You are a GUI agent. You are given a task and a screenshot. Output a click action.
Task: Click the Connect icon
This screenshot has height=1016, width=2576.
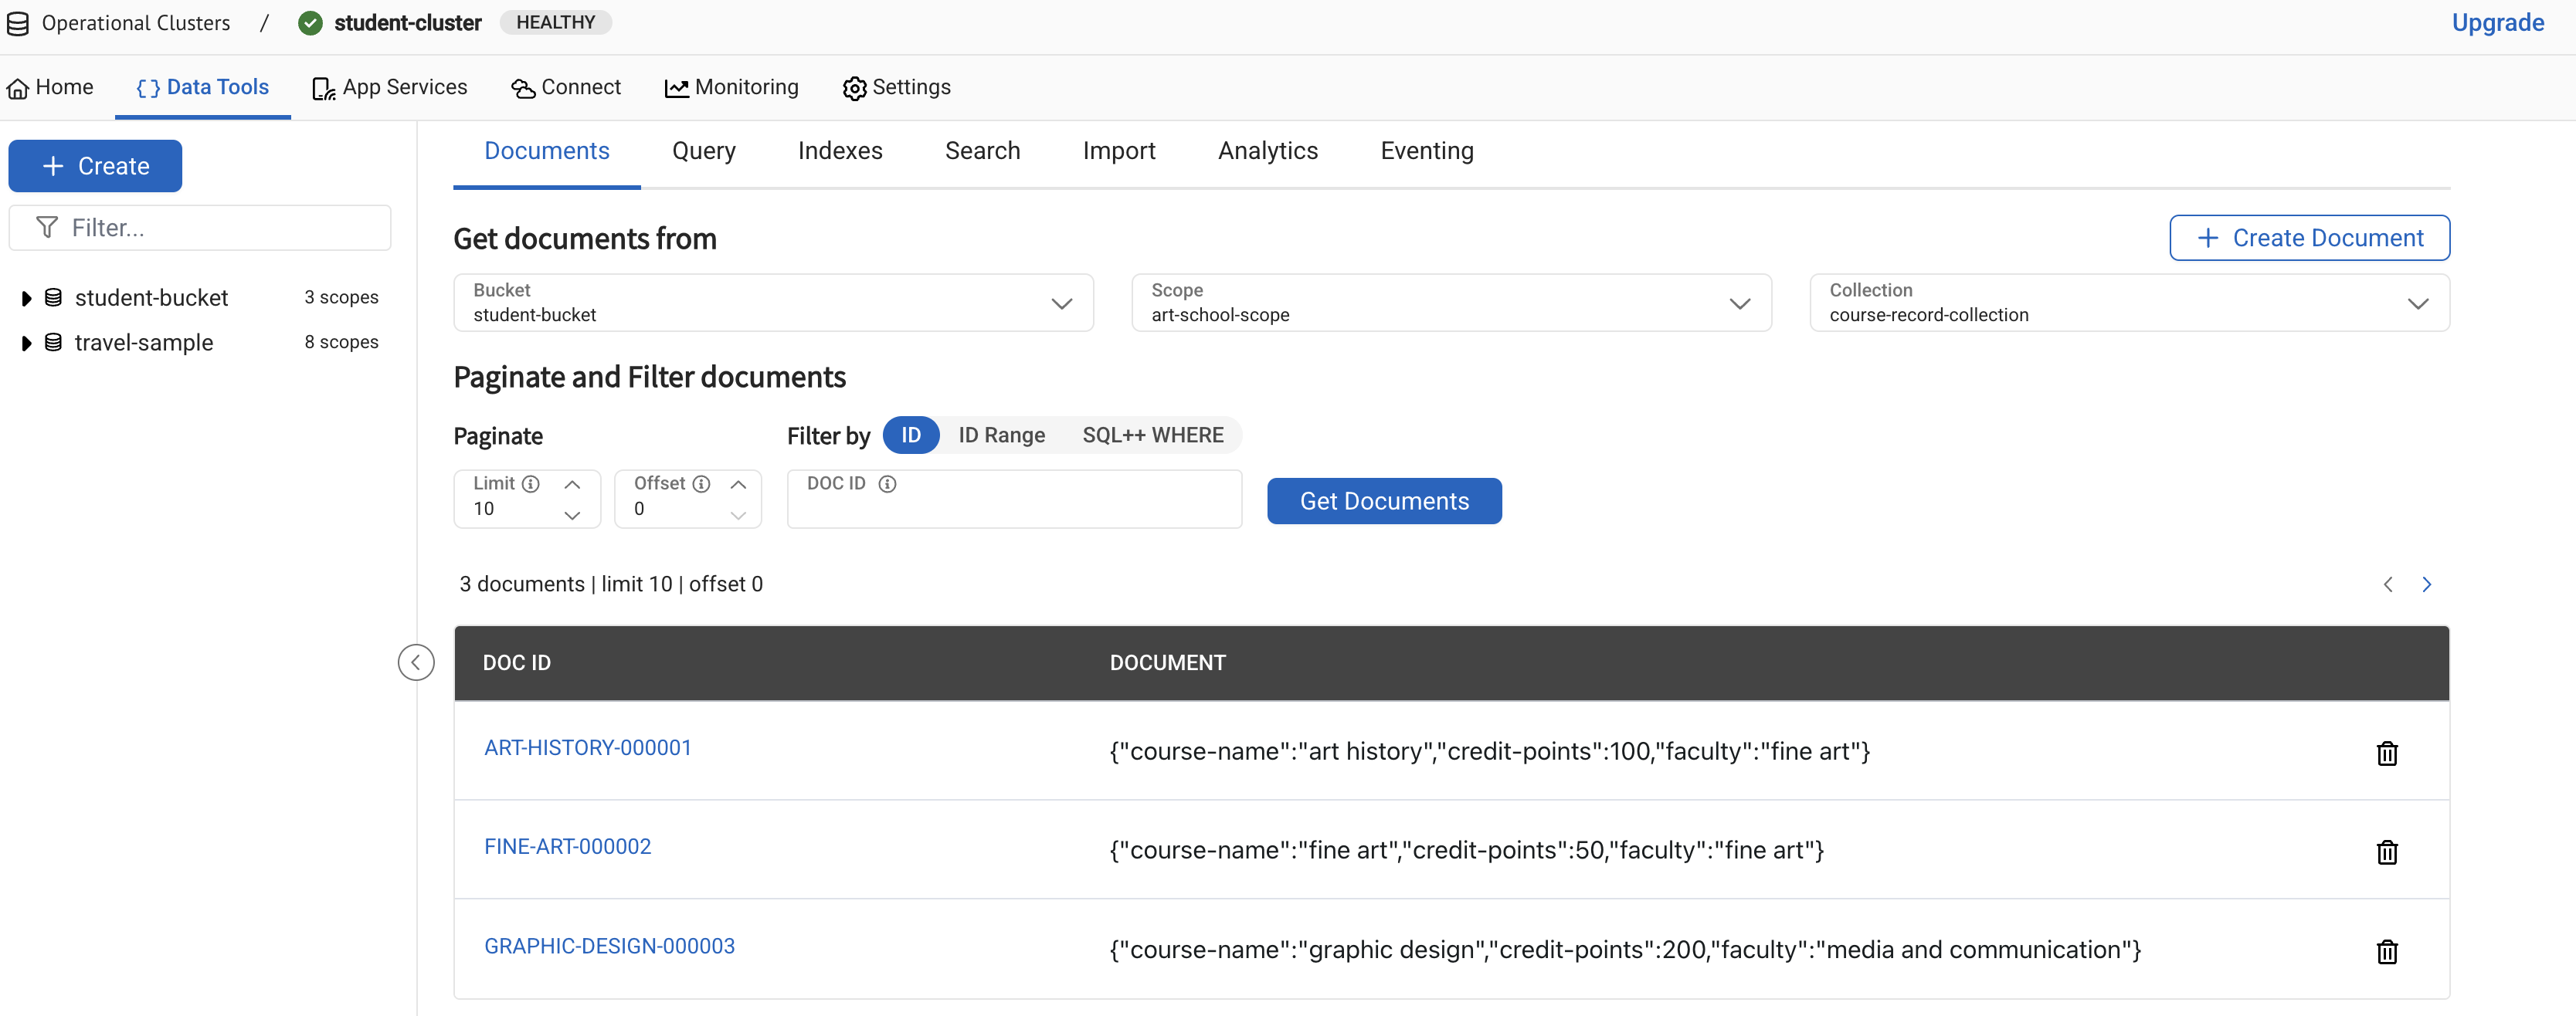pos(522,88)
